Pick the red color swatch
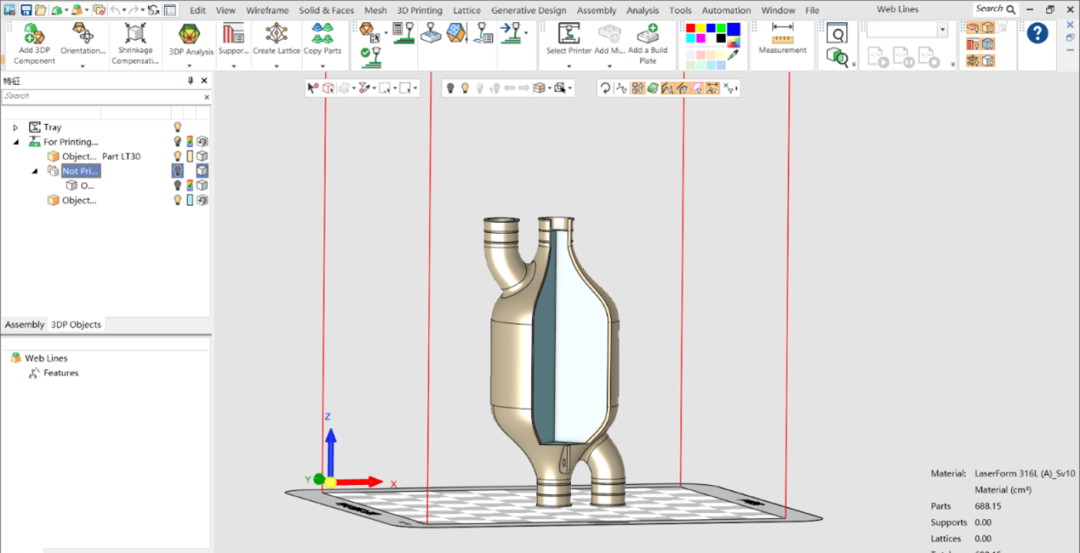Screen dimensions: 1080x553 [x=691, y=28]
